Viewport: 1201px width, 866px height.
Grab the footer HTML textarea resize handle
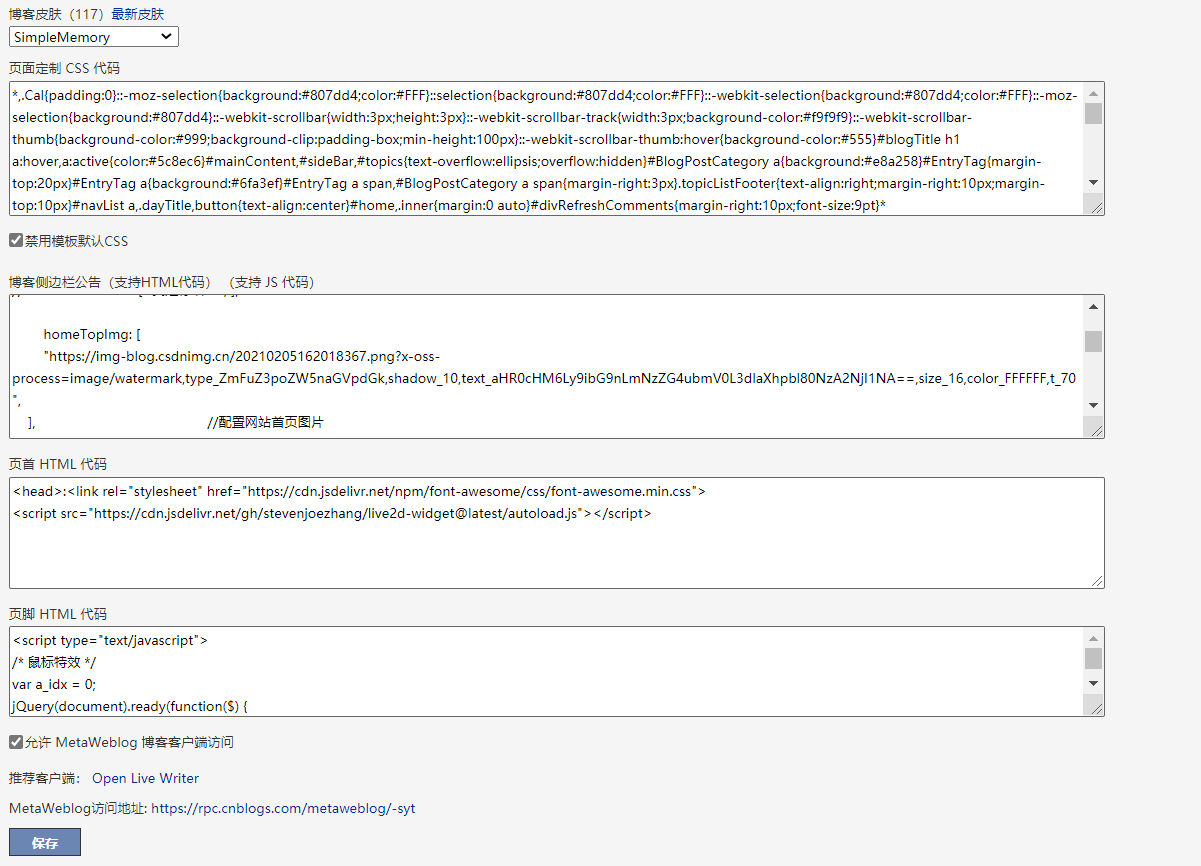tap(1095, 707)
